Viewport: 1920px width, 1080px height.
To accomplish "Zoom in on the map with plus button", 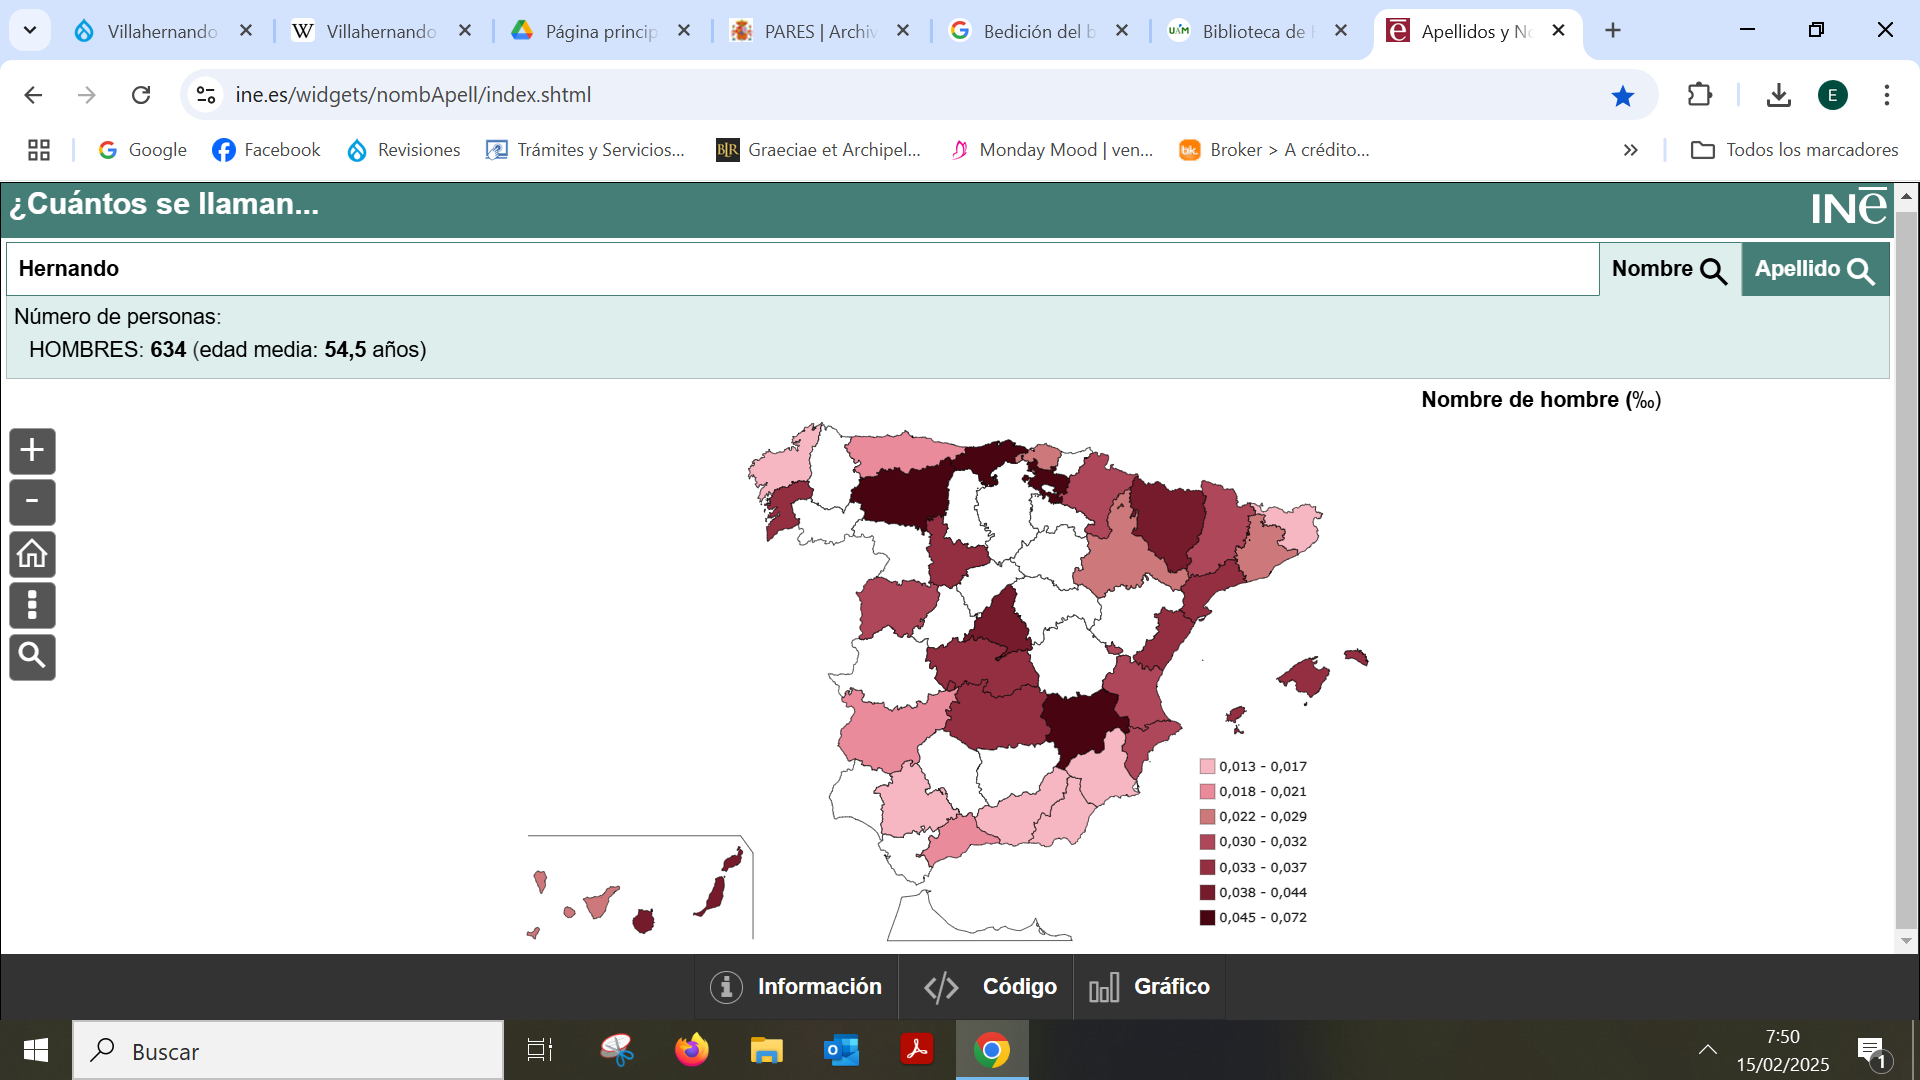I will point(32,450).
